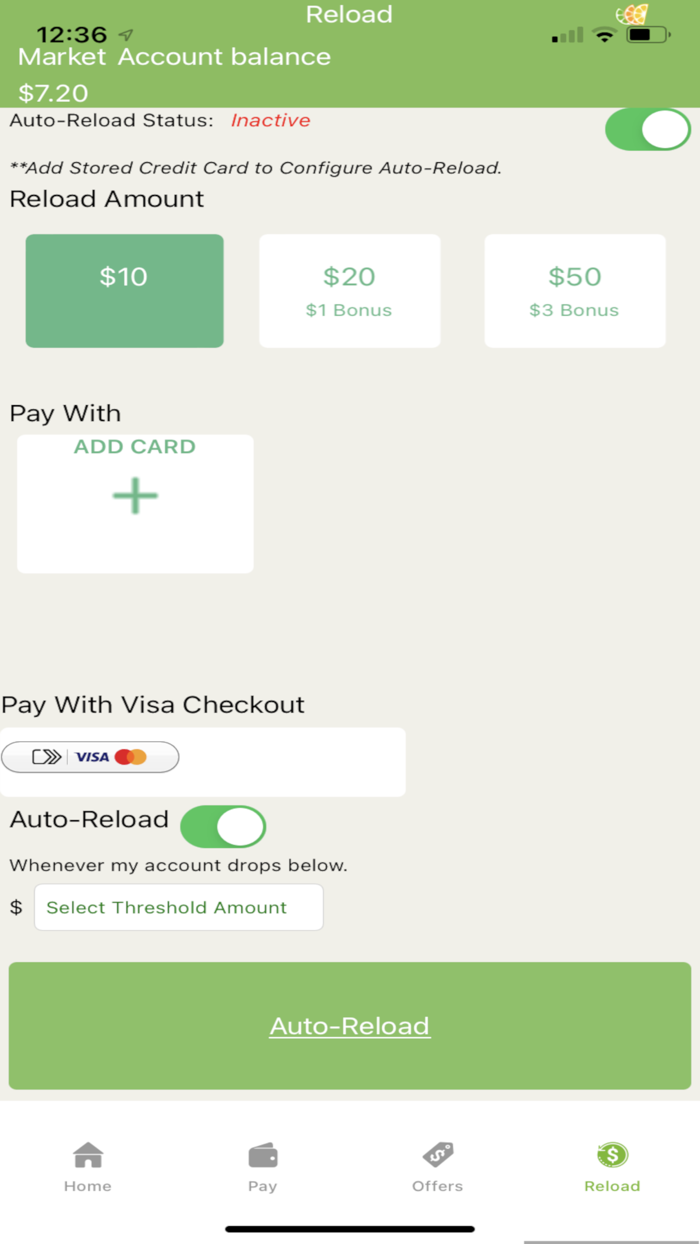Tap the green plus add card icon
This screenshot has width=700, height=1244.
(x=135, y=496)
